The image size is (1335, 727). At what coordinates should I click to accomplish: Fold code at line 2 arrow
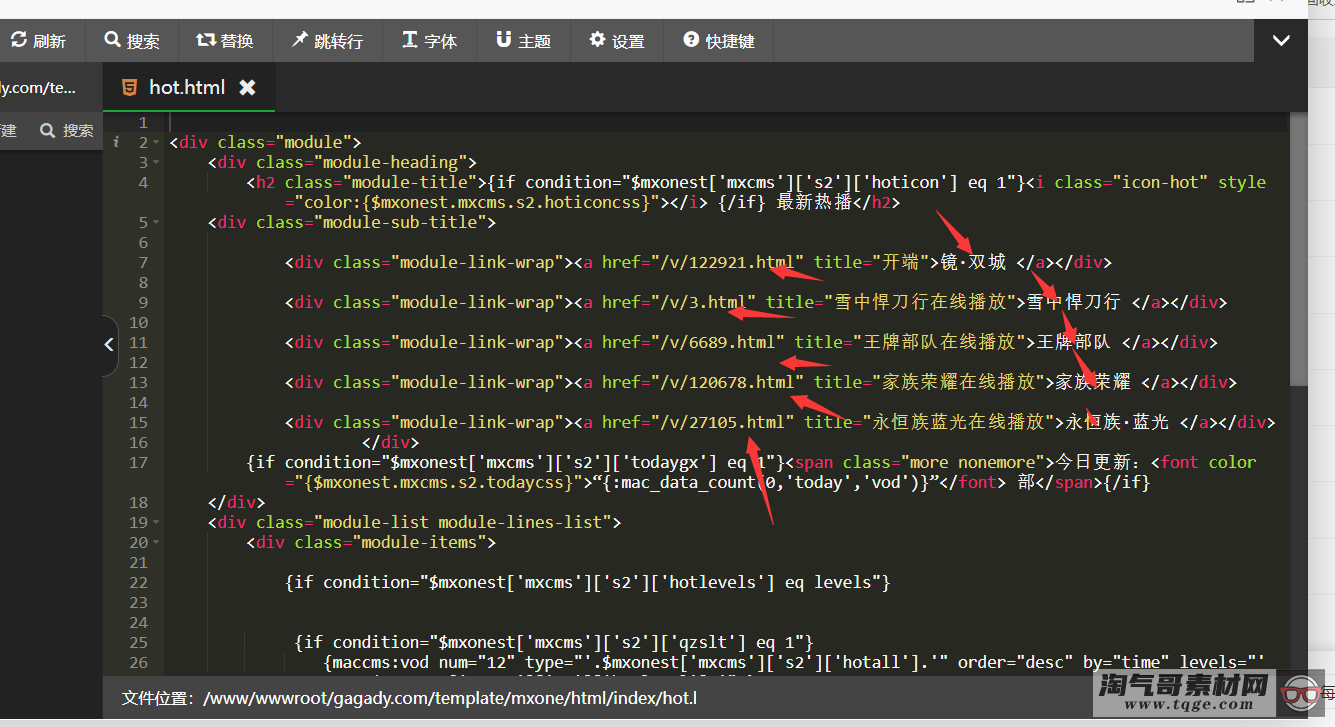point(157,143)
